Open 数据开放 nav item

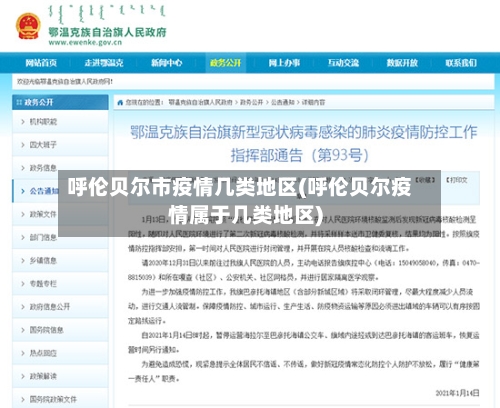pyautogui.click(x=402, y=63)
